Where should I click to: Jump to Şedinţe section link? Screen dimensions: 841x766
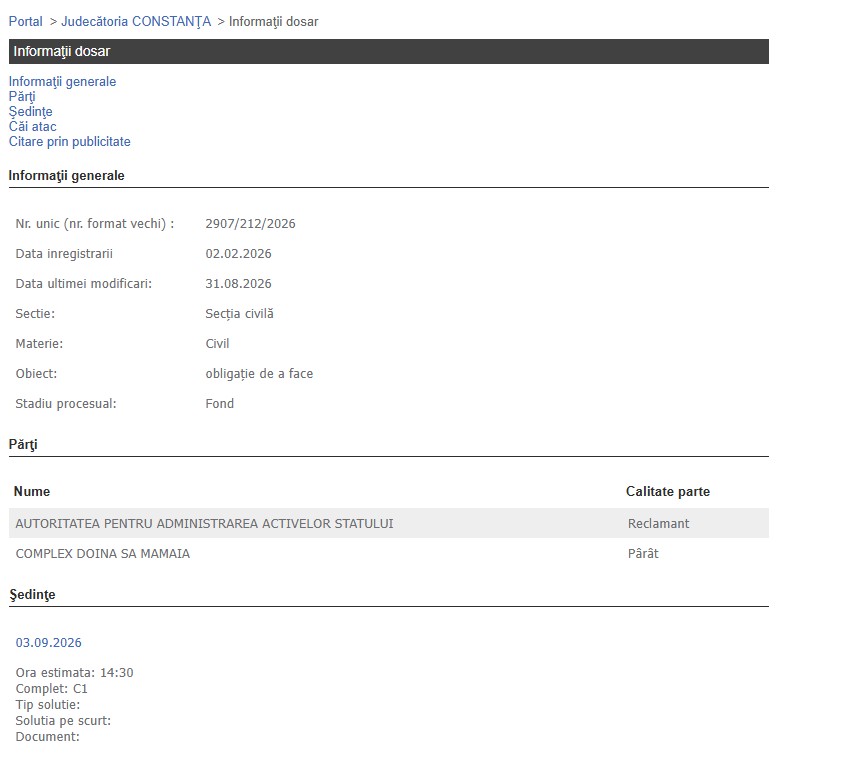[x=31, y=112]
